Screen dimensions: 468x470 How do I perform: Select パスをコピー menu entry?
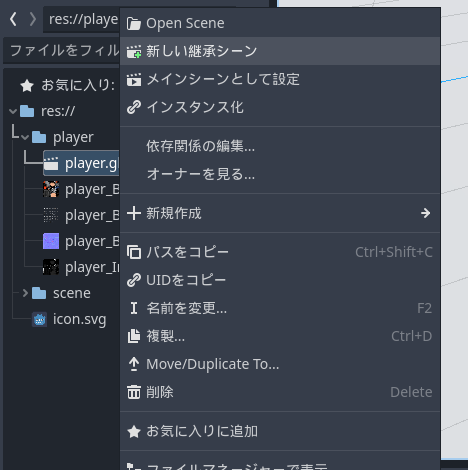pyautogui.click(x=280, y=252)
